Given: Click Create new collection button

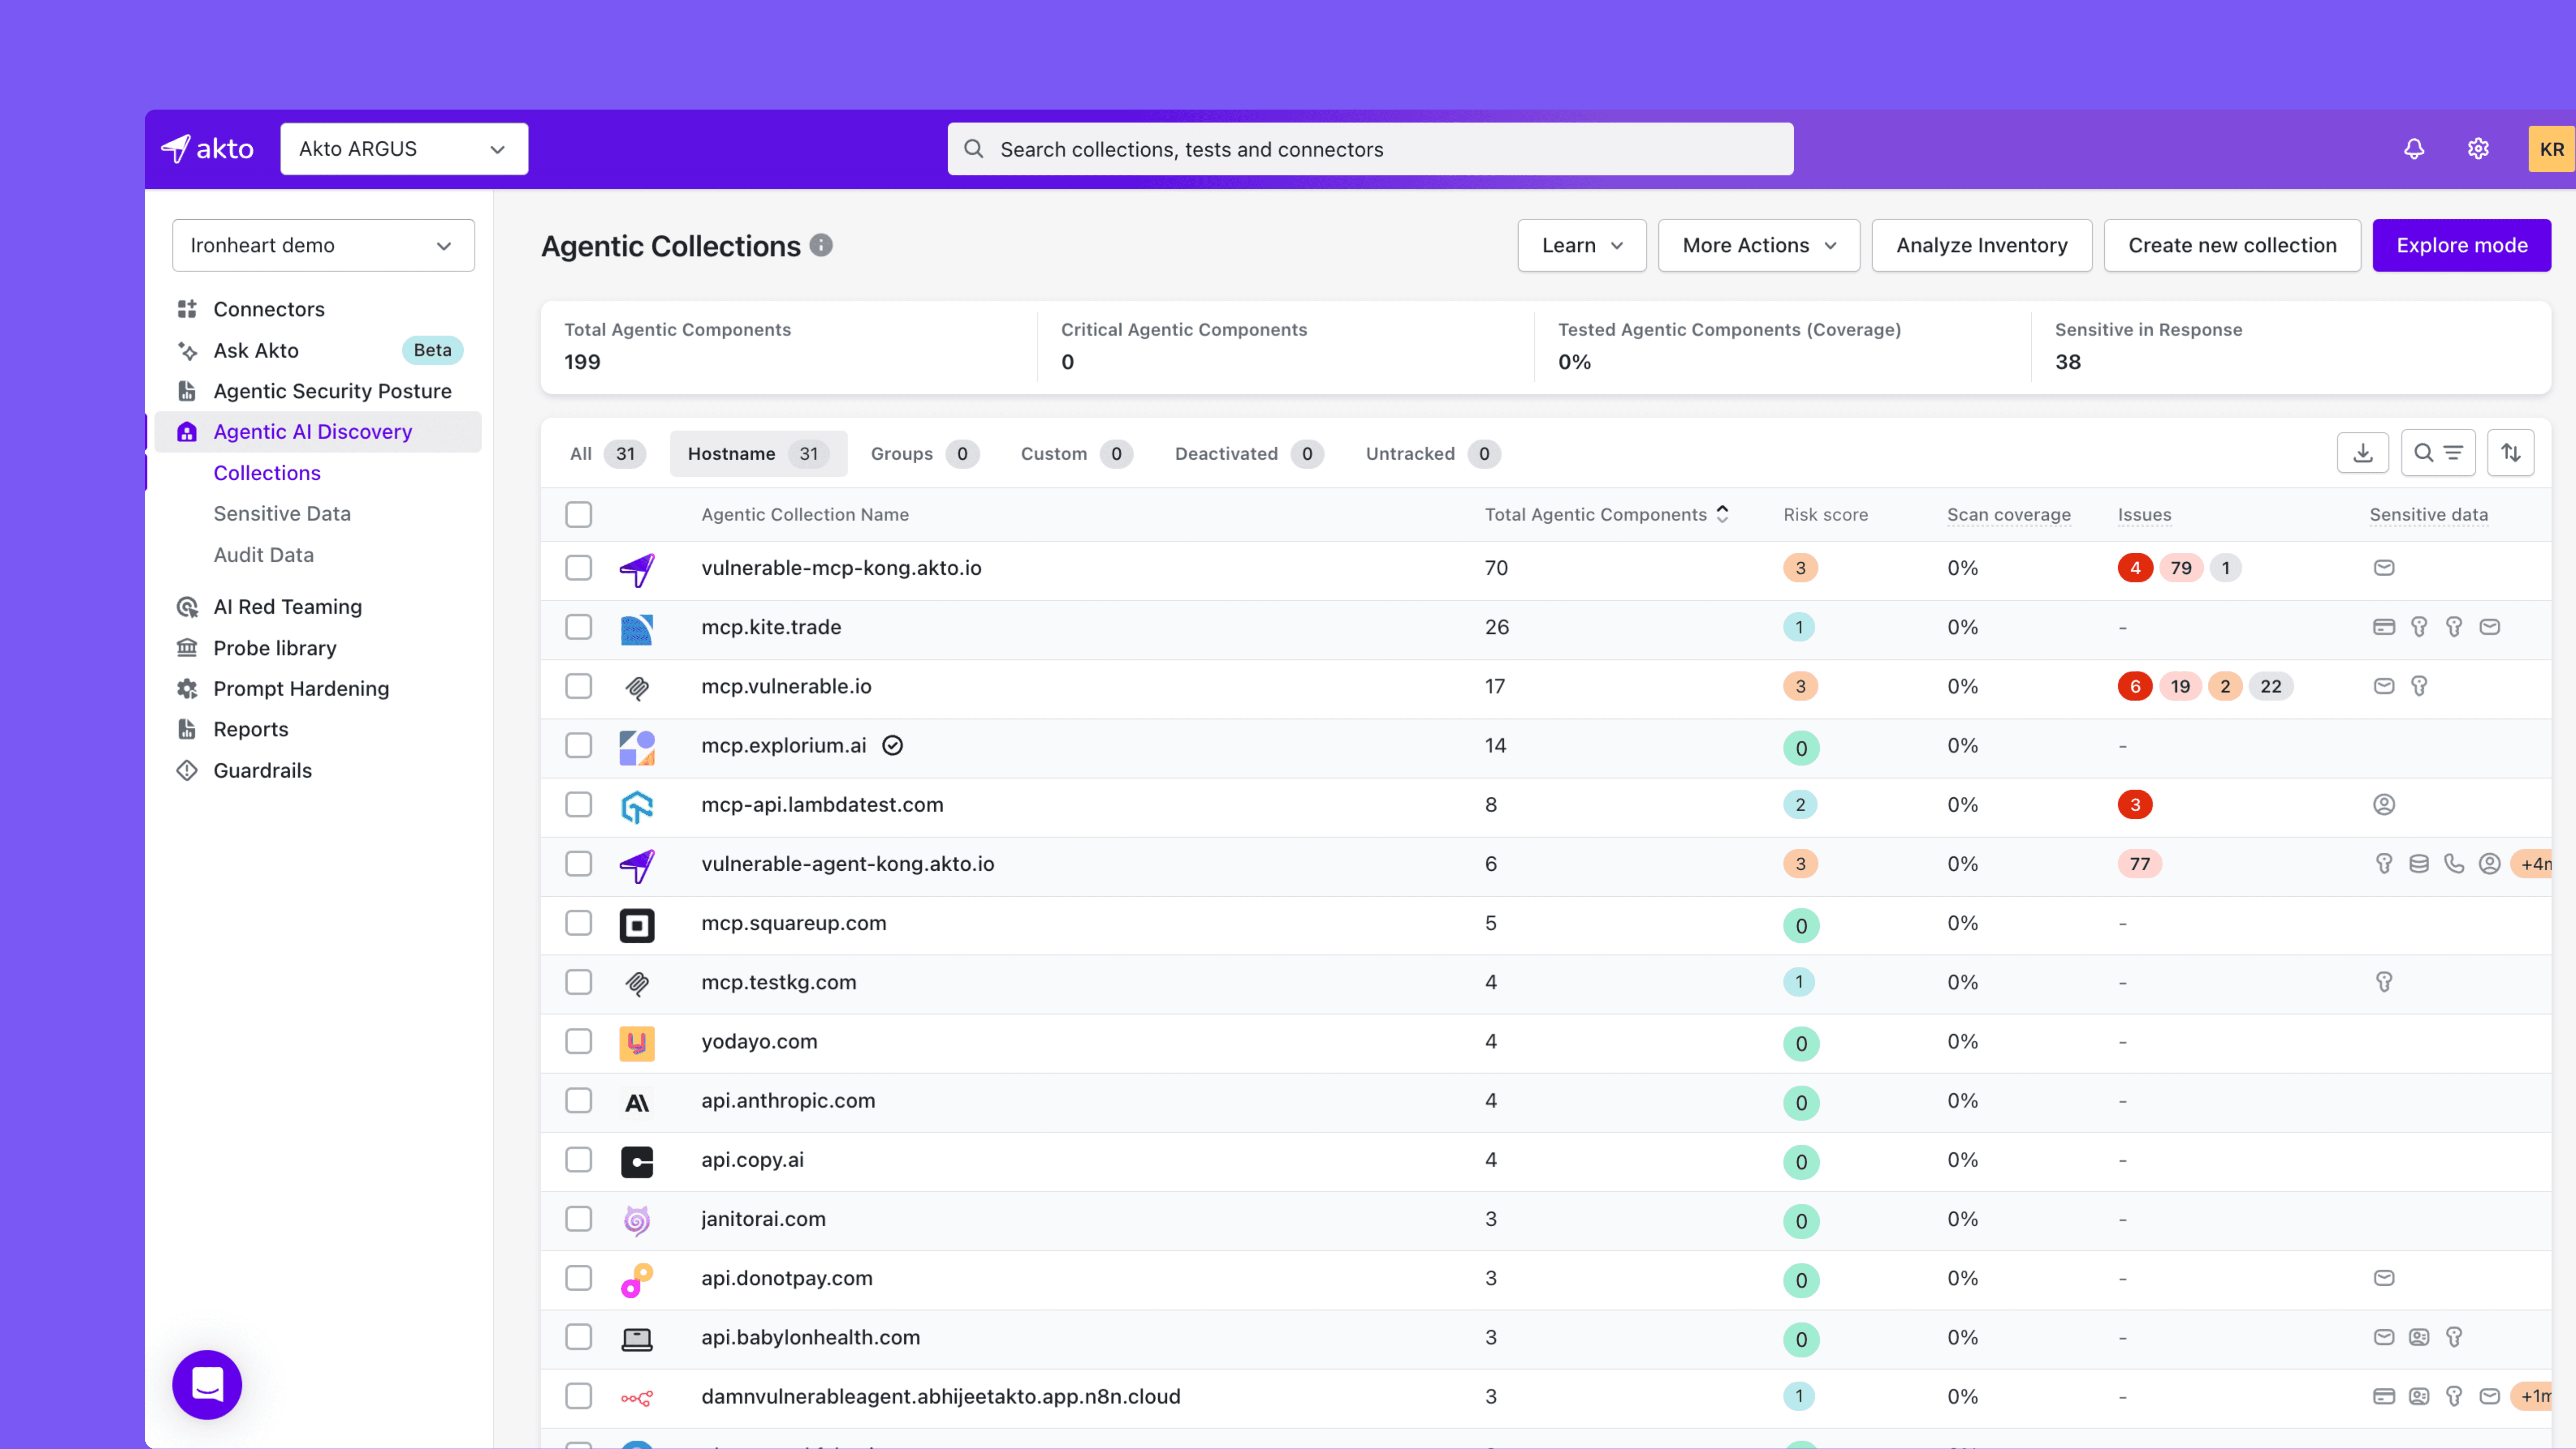Looking at the screenshot, I should [x=2231, y=245].
